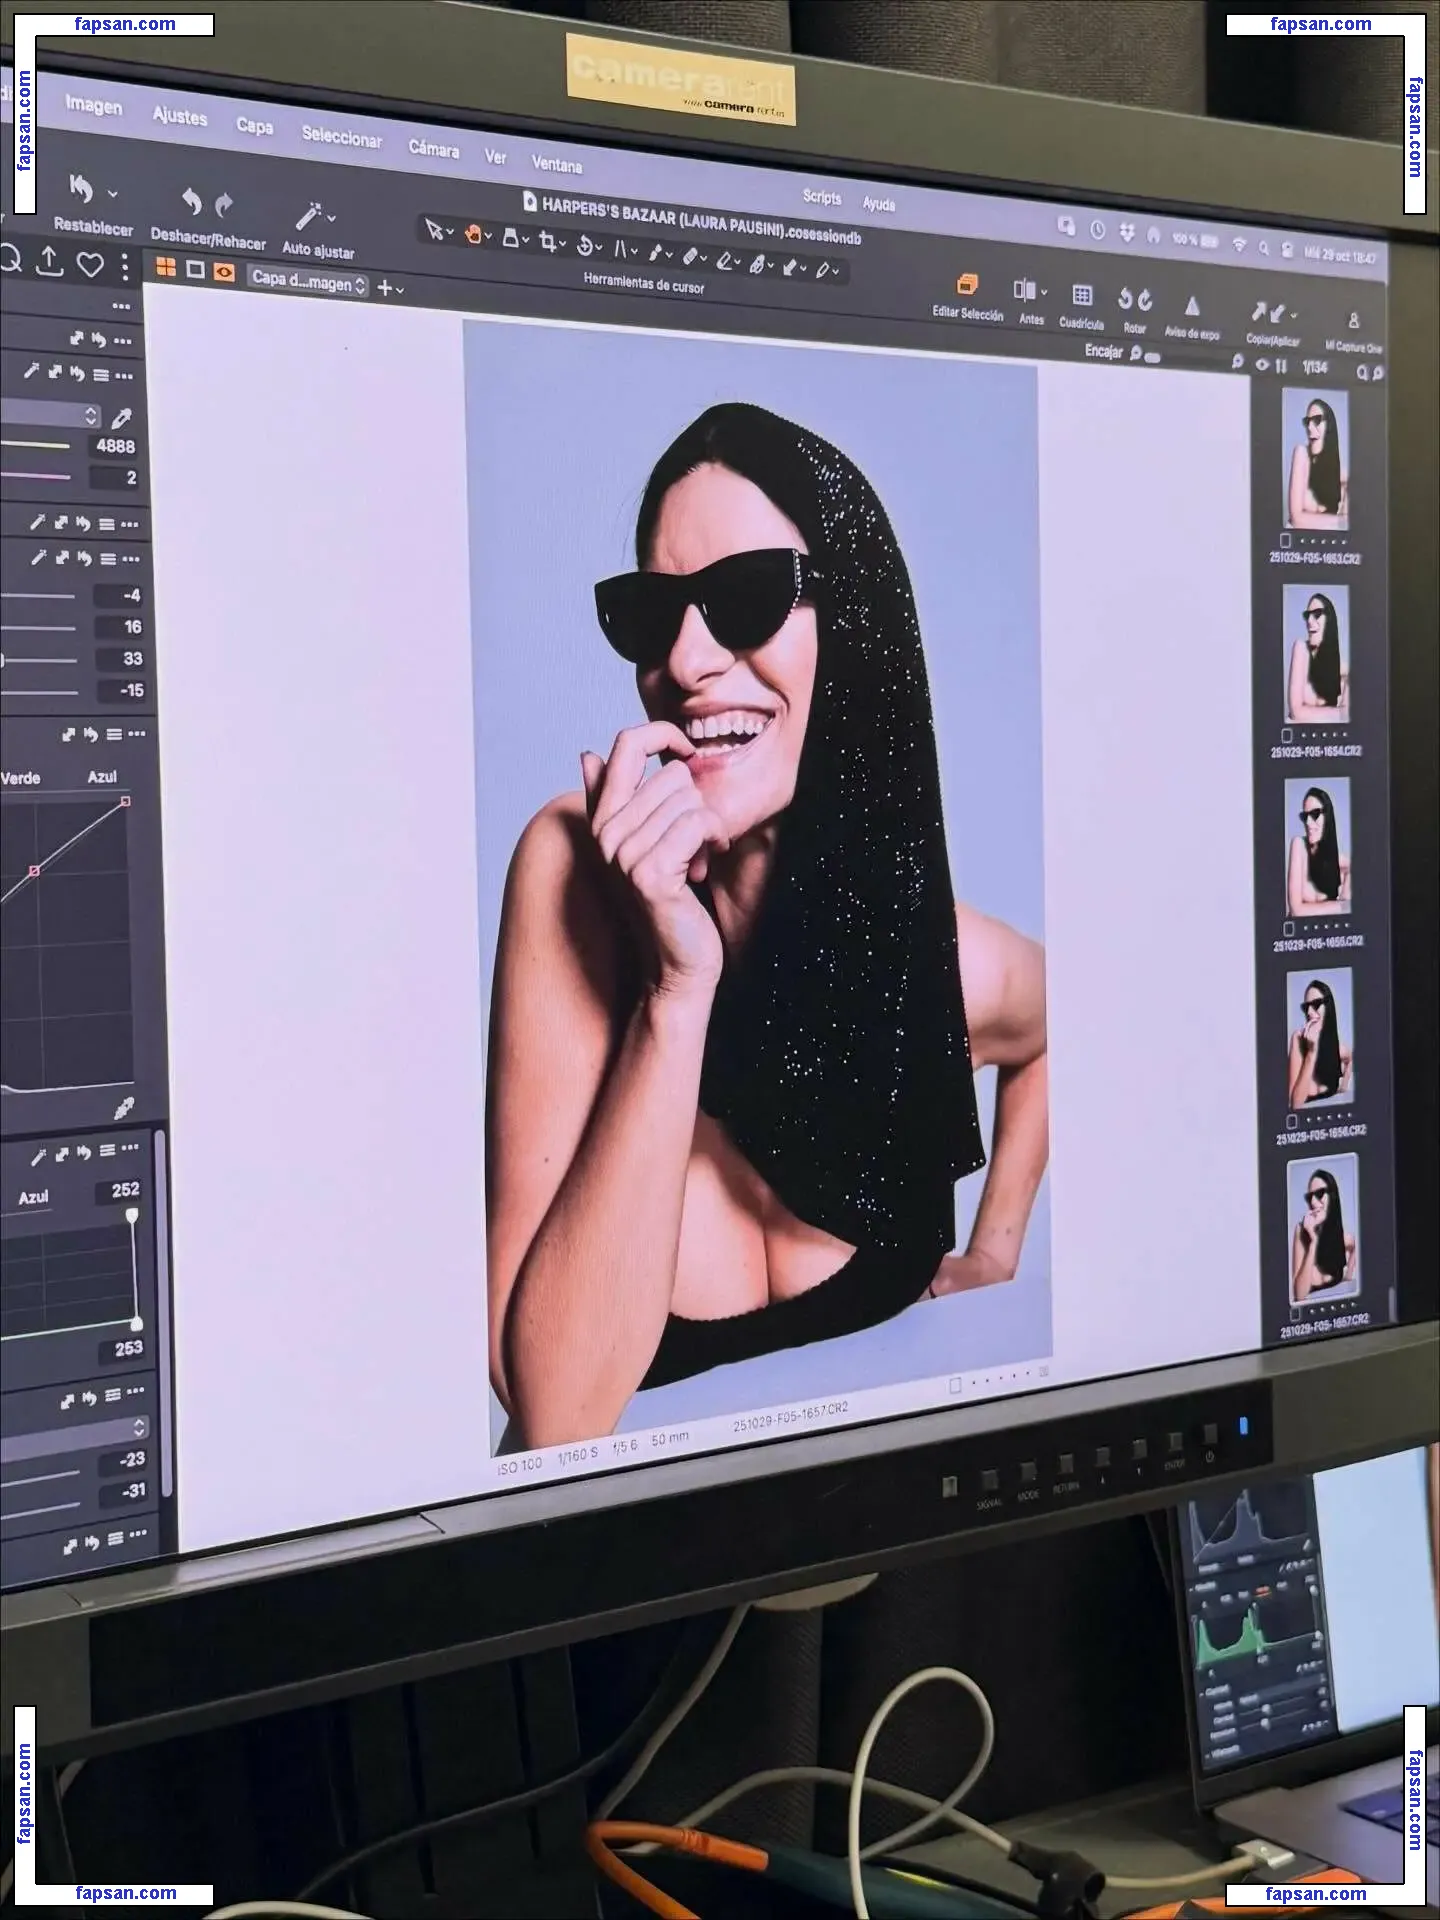1440x1920 pixels.
Task: Pick white balance with the eyedropper icon
Action: [x=122, y=418]
